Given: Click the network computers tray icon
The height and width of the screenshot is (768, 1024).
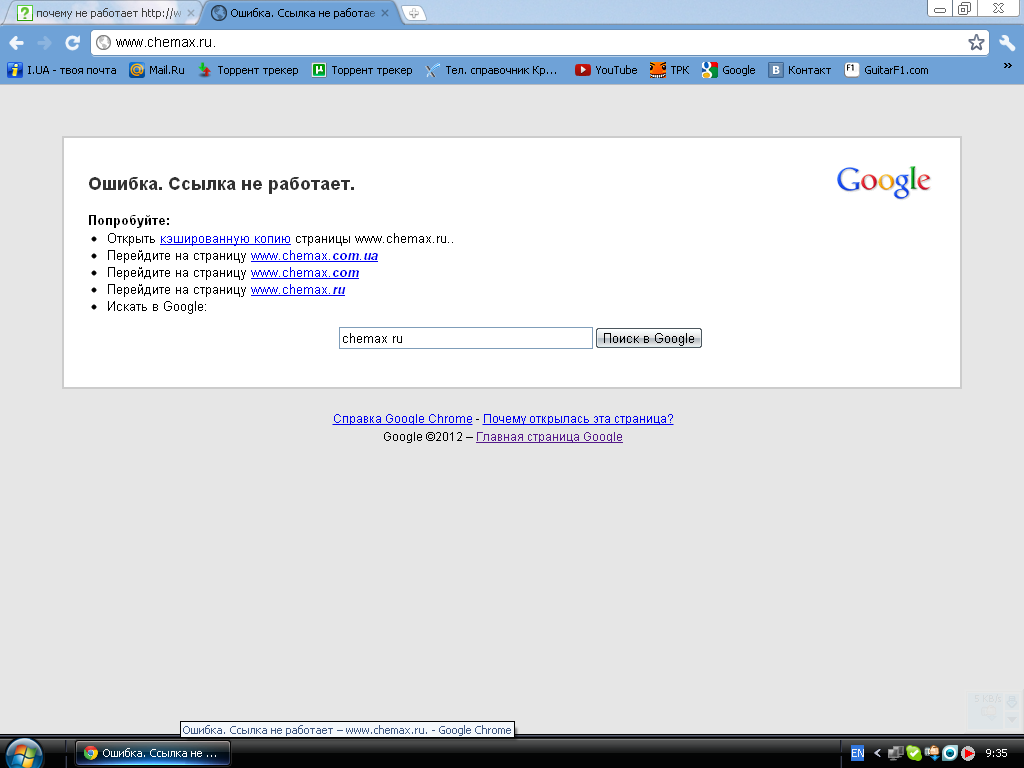Looking at the screenshot, I should [896, 753].
